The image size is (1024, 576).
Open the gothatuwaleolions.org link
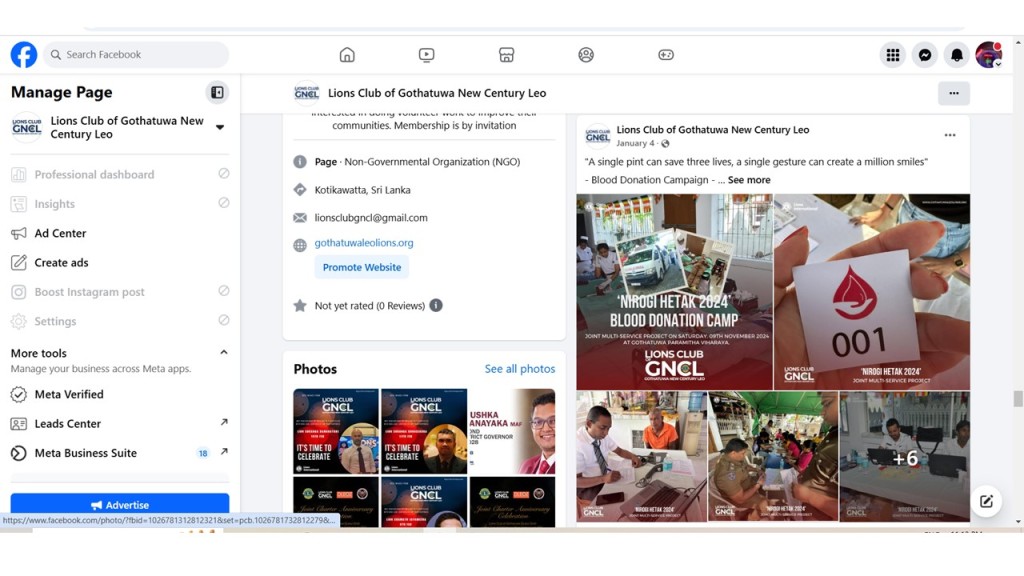tap(364, 243)
